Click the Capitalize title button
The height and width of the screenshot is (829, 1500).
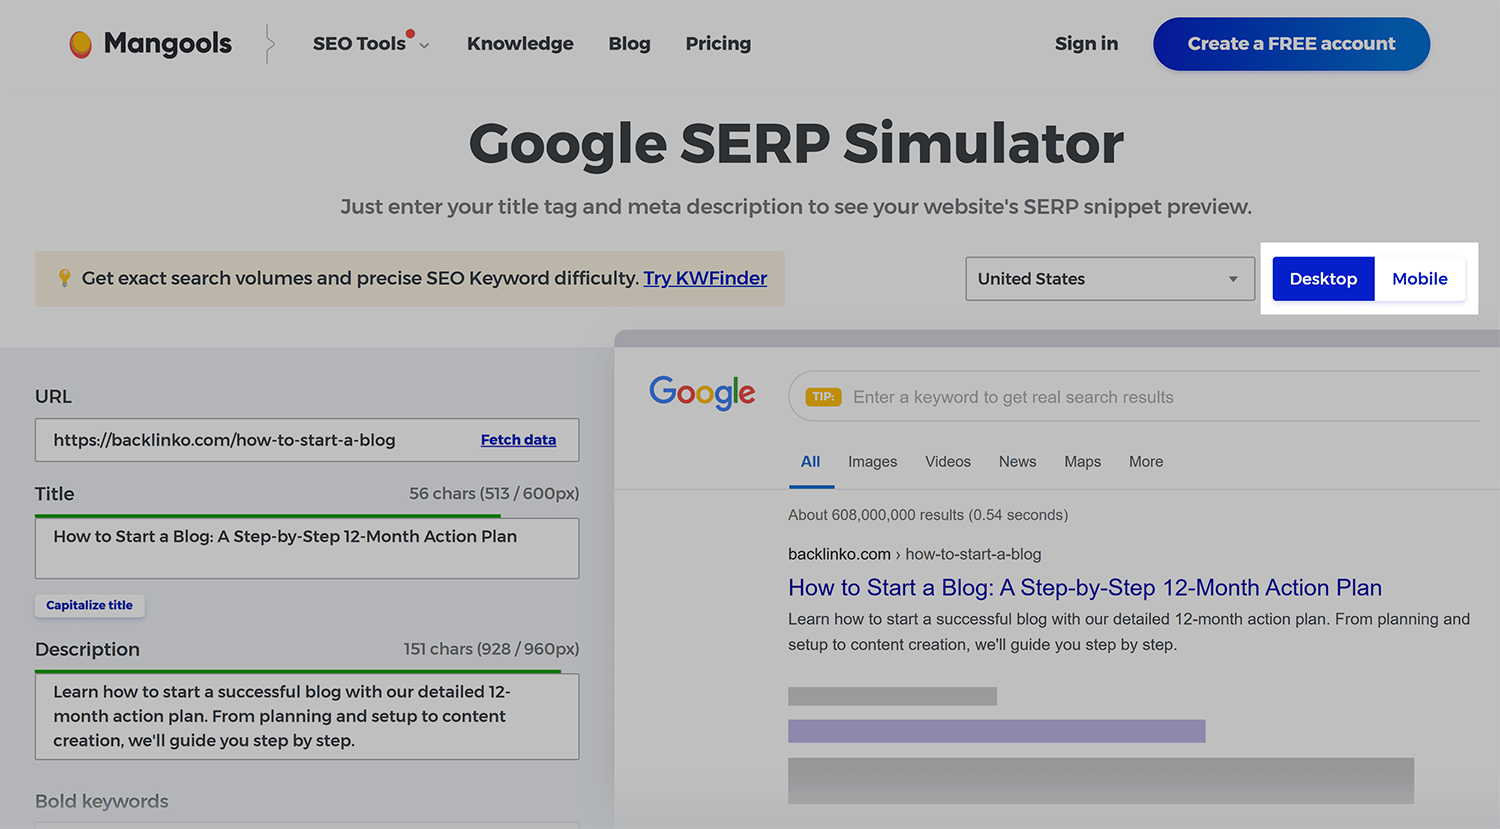click(x=90, y=605)
